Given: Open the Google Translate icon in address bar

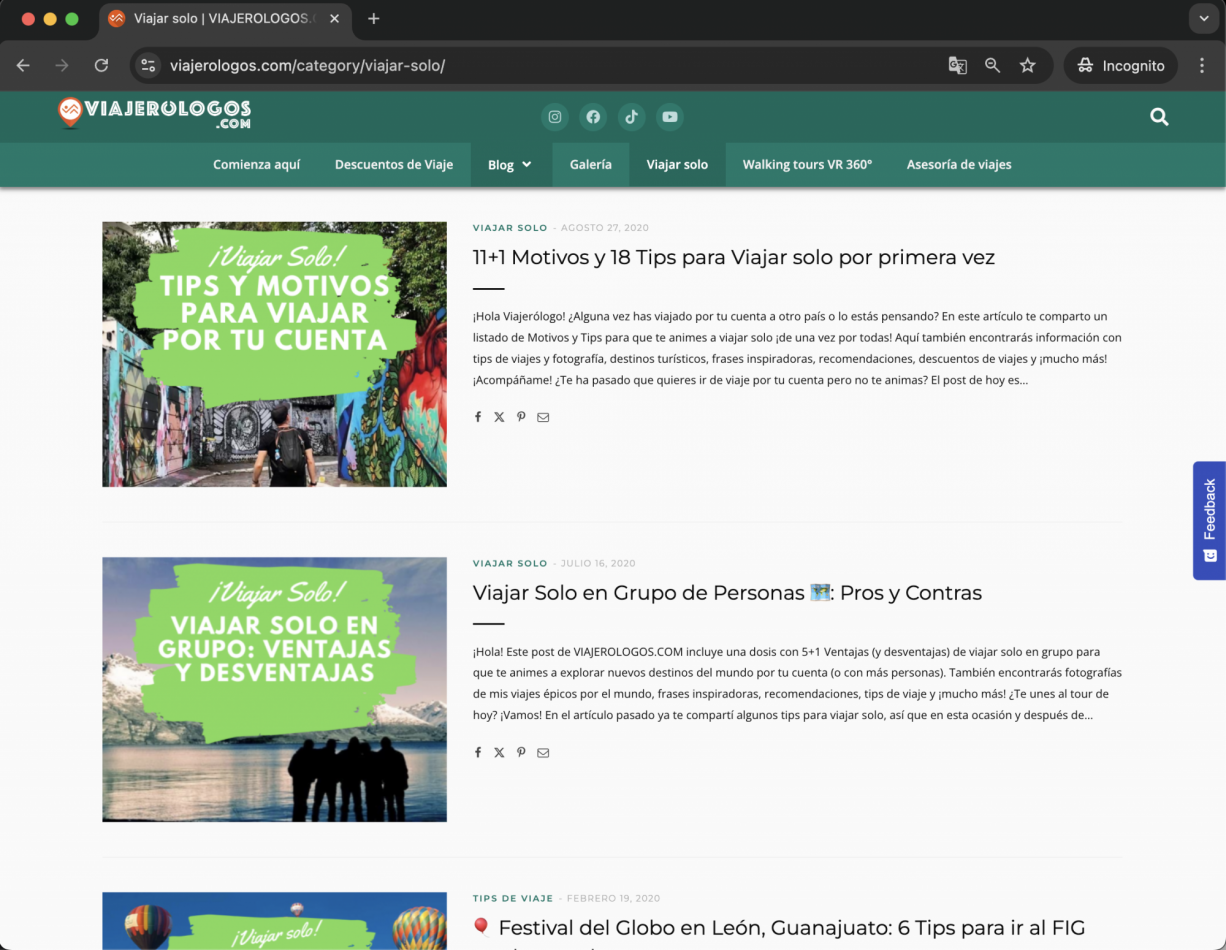Looking at the screenshot, I should coord(957,65).
